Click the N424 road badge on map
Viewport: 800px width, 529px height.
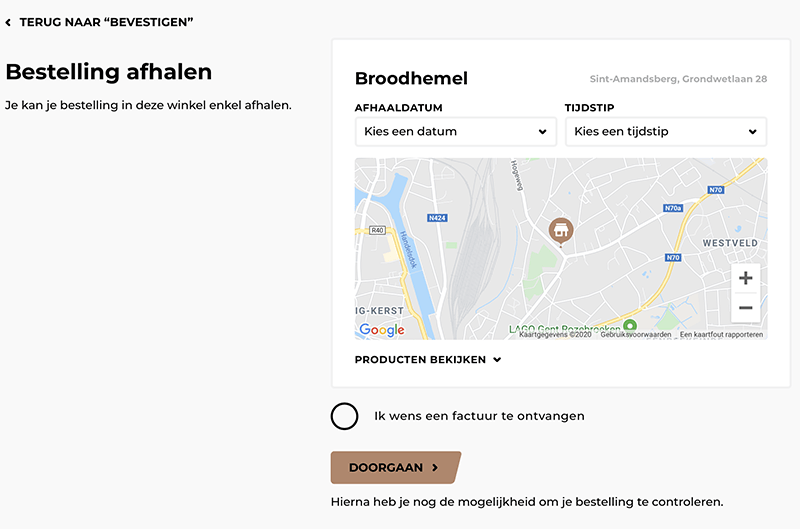(x=436, y=218)
